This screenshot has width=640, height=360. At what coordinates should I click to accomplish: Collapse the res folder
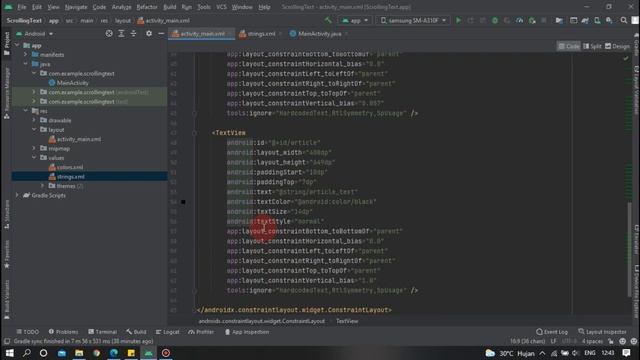click(x=26, y=111)
